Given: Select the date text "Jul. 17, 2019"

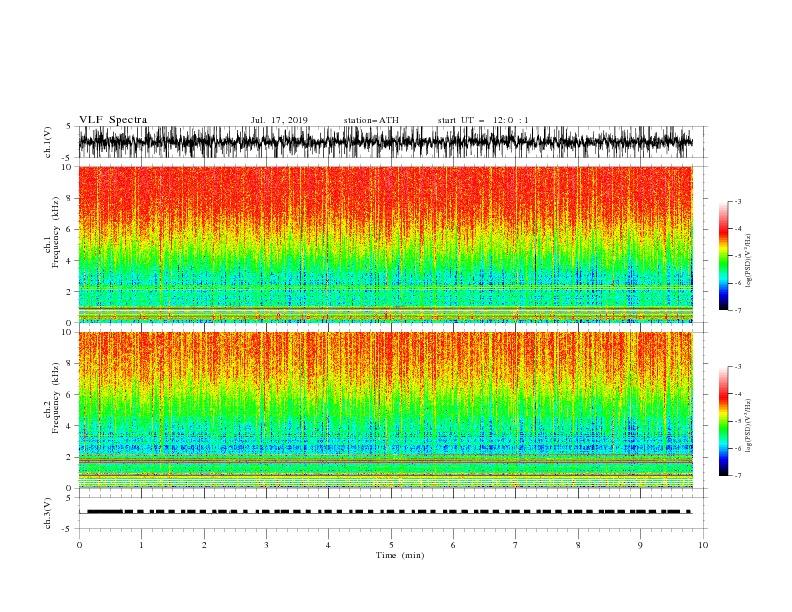Looking at the screenshot, I should pyautogui.click(x=279, y=120).
